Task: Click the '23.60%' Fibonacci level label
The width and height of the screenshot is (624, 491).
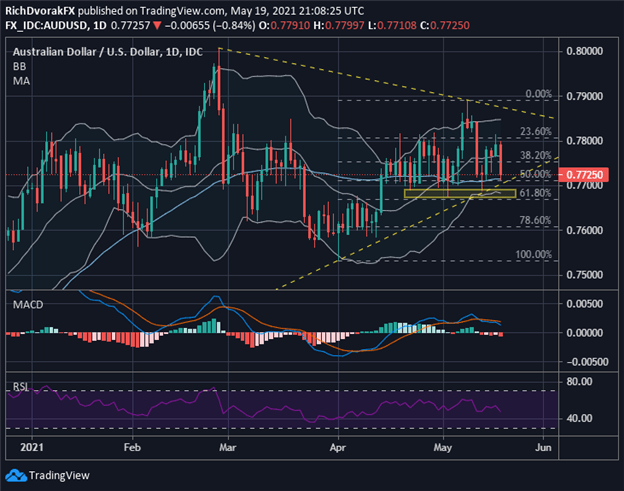Action: 536,131
